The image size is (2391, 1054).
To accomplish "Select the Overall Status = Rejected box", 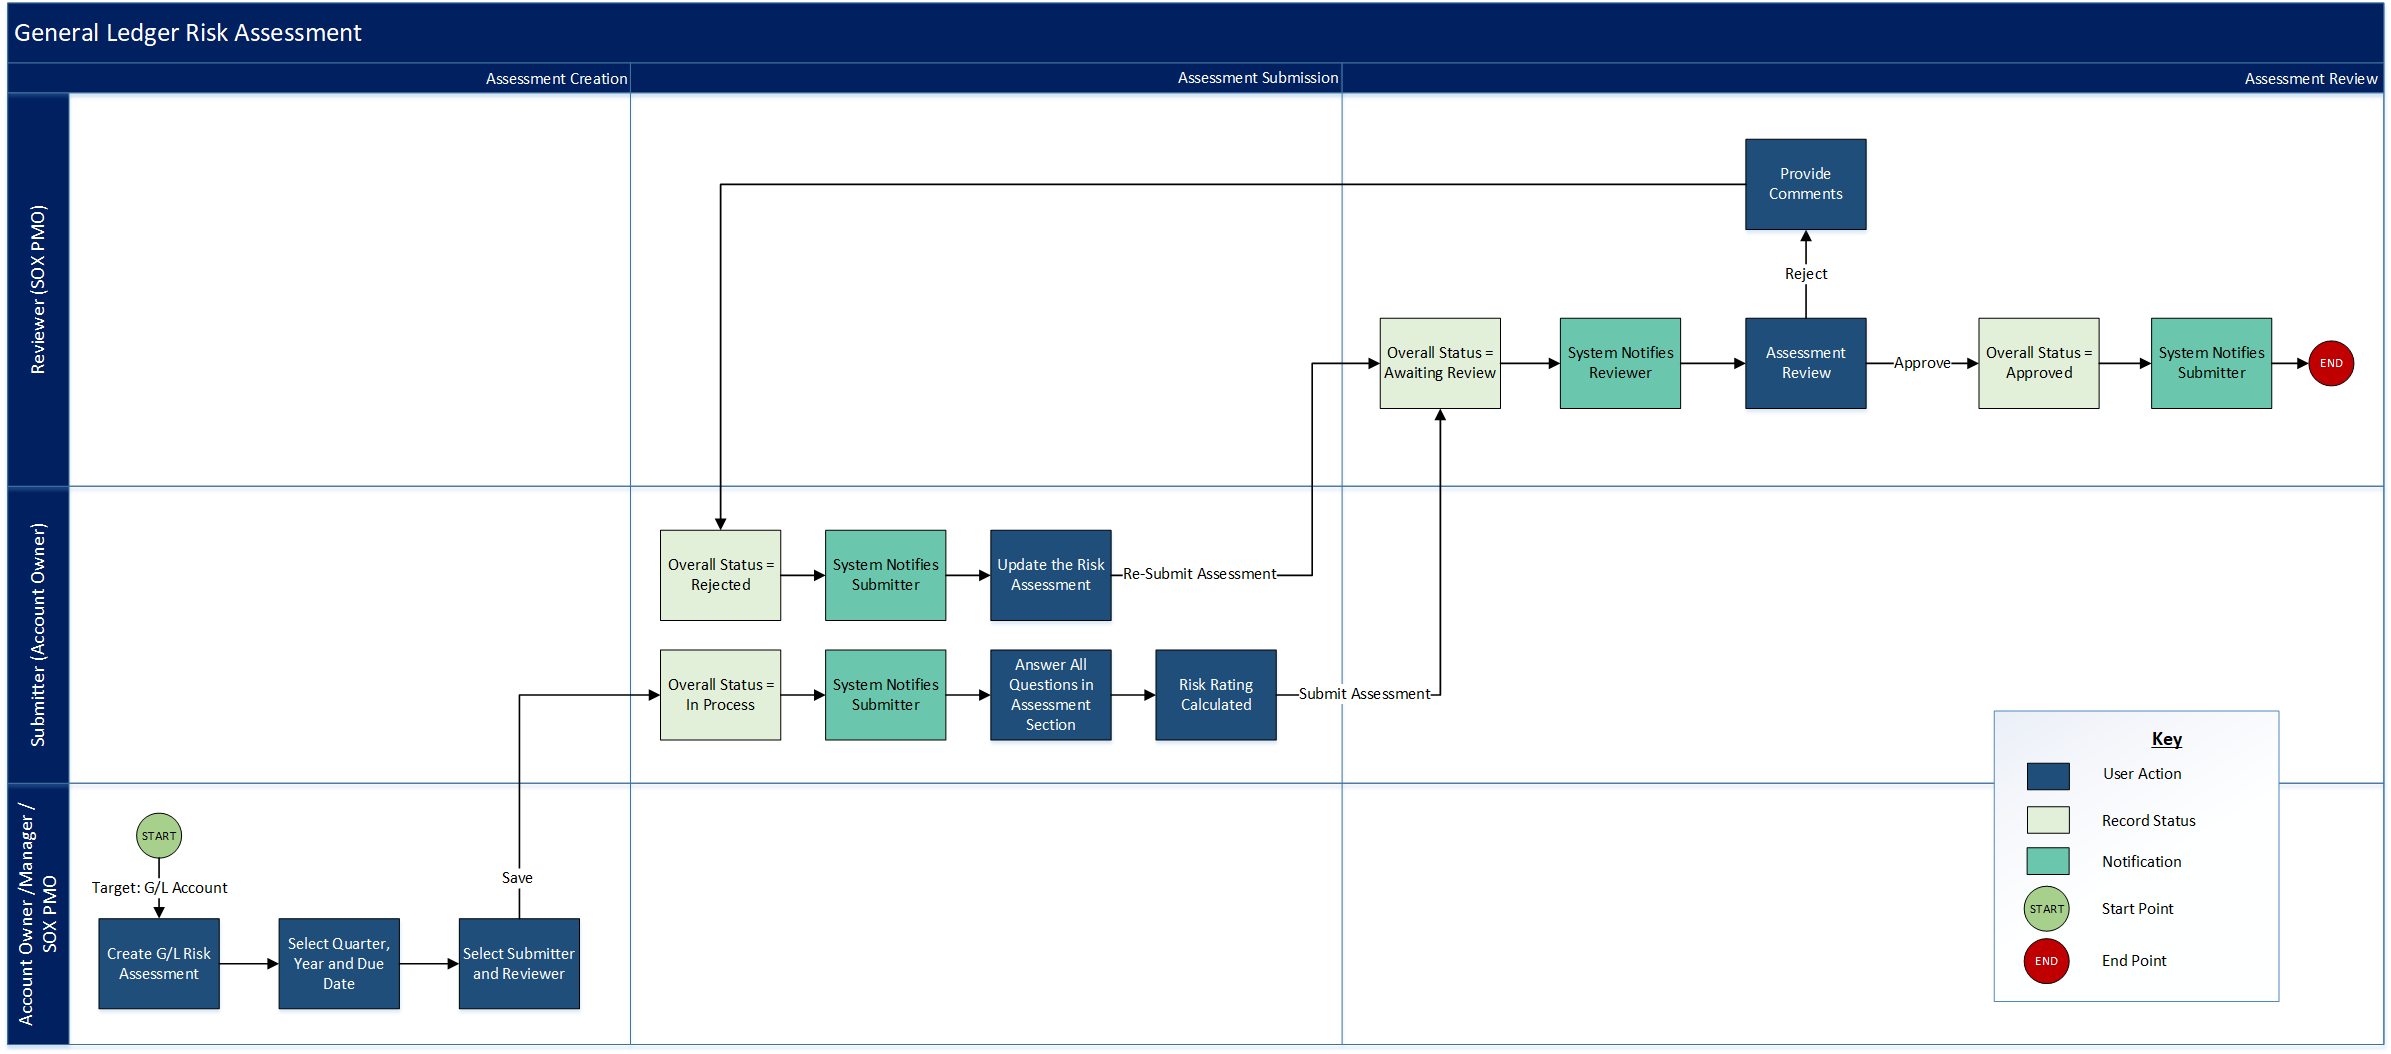I will point(720,575).
